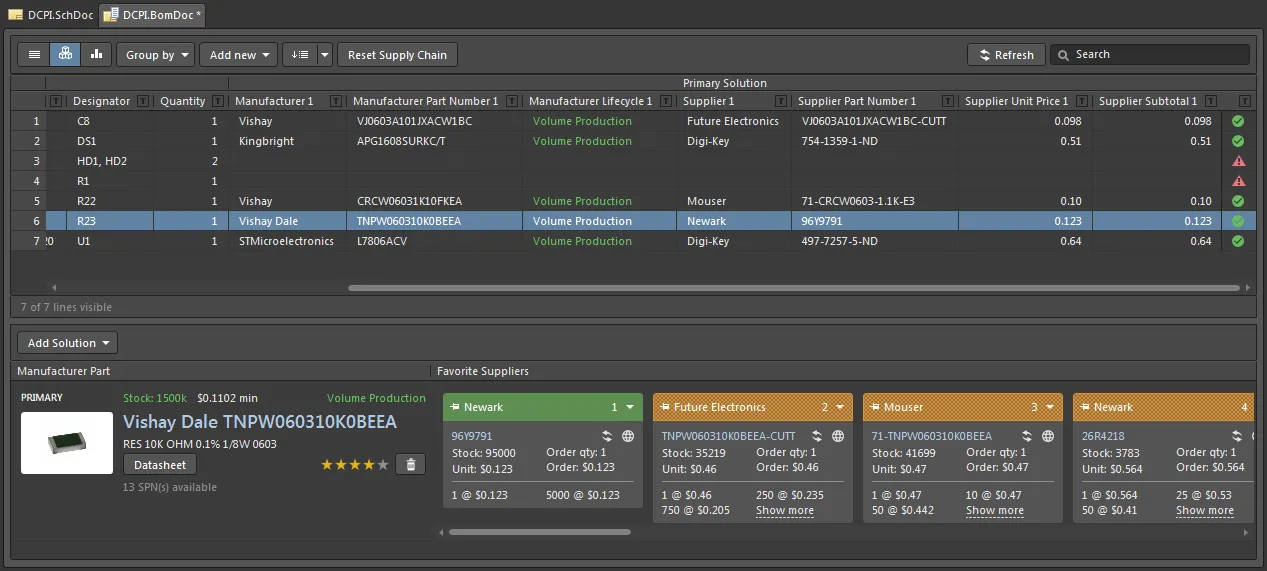Click the trash icon beside the star rating
This screenshot has width=1267, height=571.
[408, 464]
